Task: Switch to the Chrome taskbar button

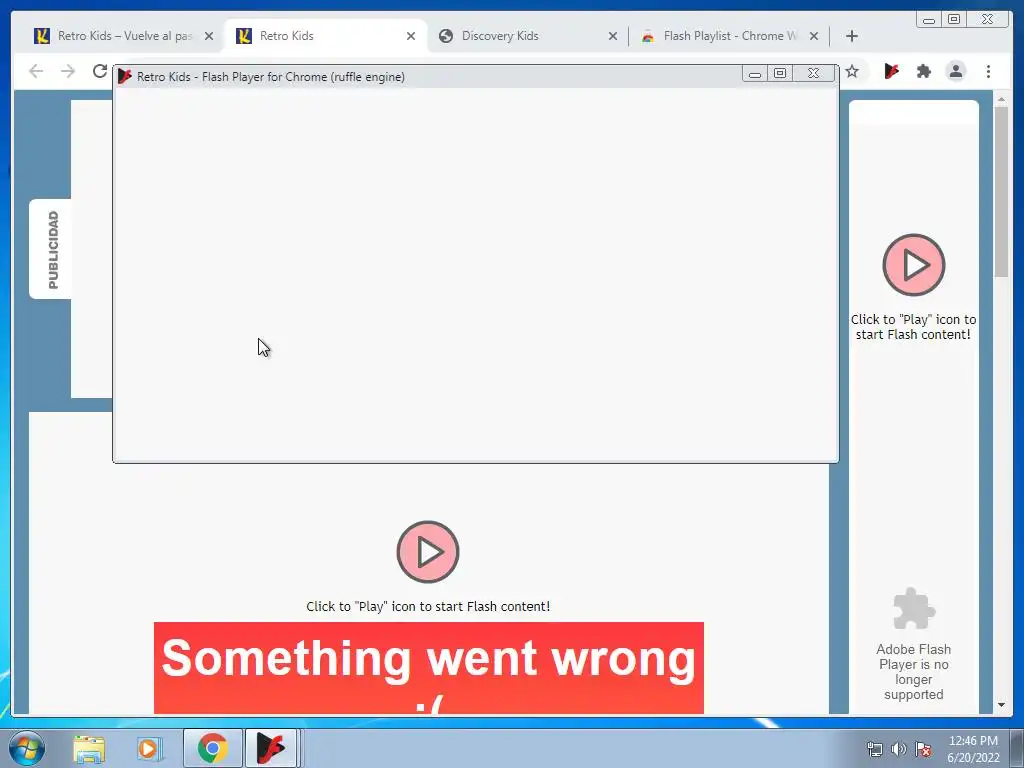Action: pos(213,748)
